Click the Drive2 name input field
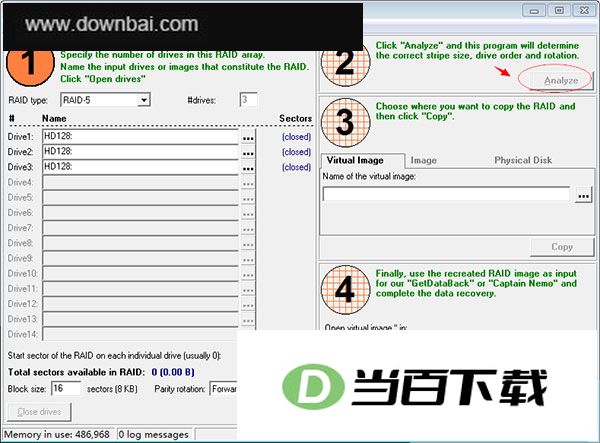Viewport: 600px width, 443px height. click(x=140, y=152)
